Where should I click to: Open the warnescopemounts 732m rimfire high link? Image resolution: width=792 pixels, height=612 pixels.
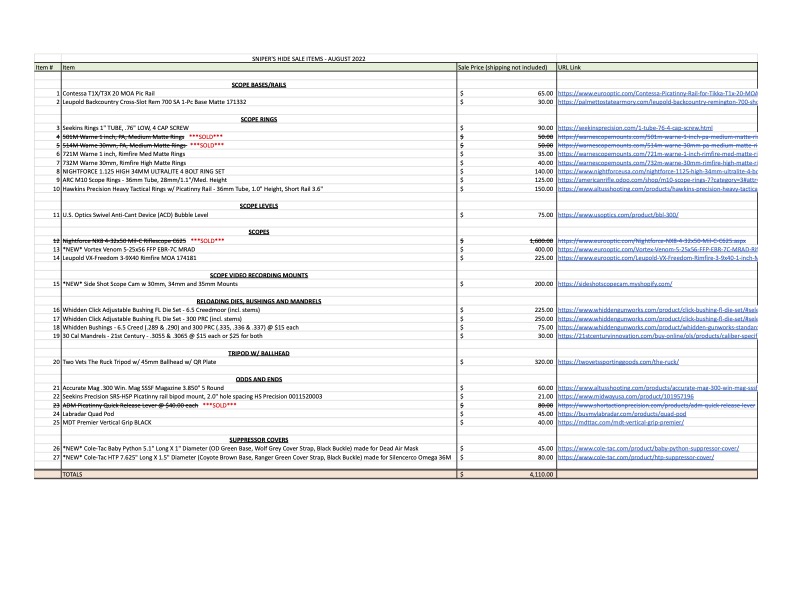coord(657,163)
